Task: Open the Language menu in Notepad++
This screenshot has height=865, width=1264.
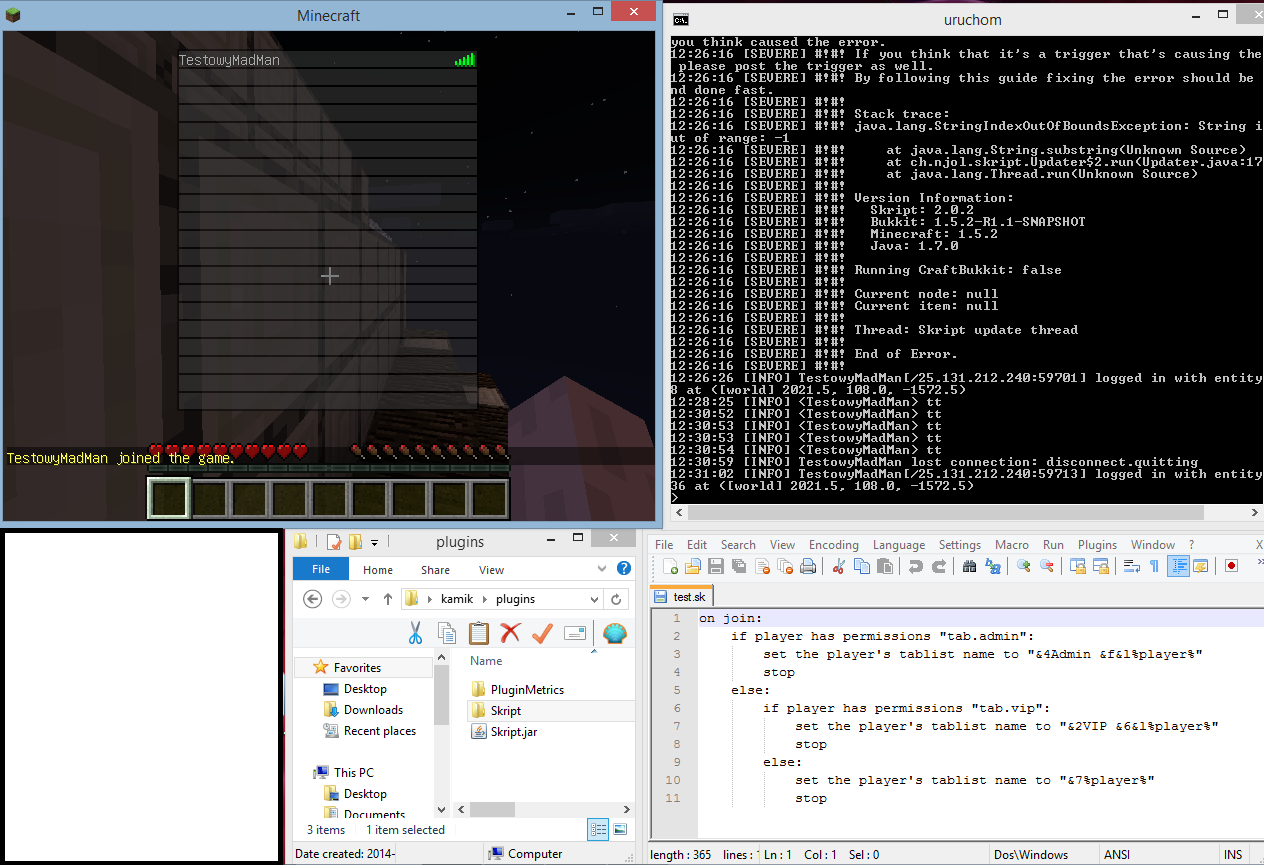Action: 899,545
